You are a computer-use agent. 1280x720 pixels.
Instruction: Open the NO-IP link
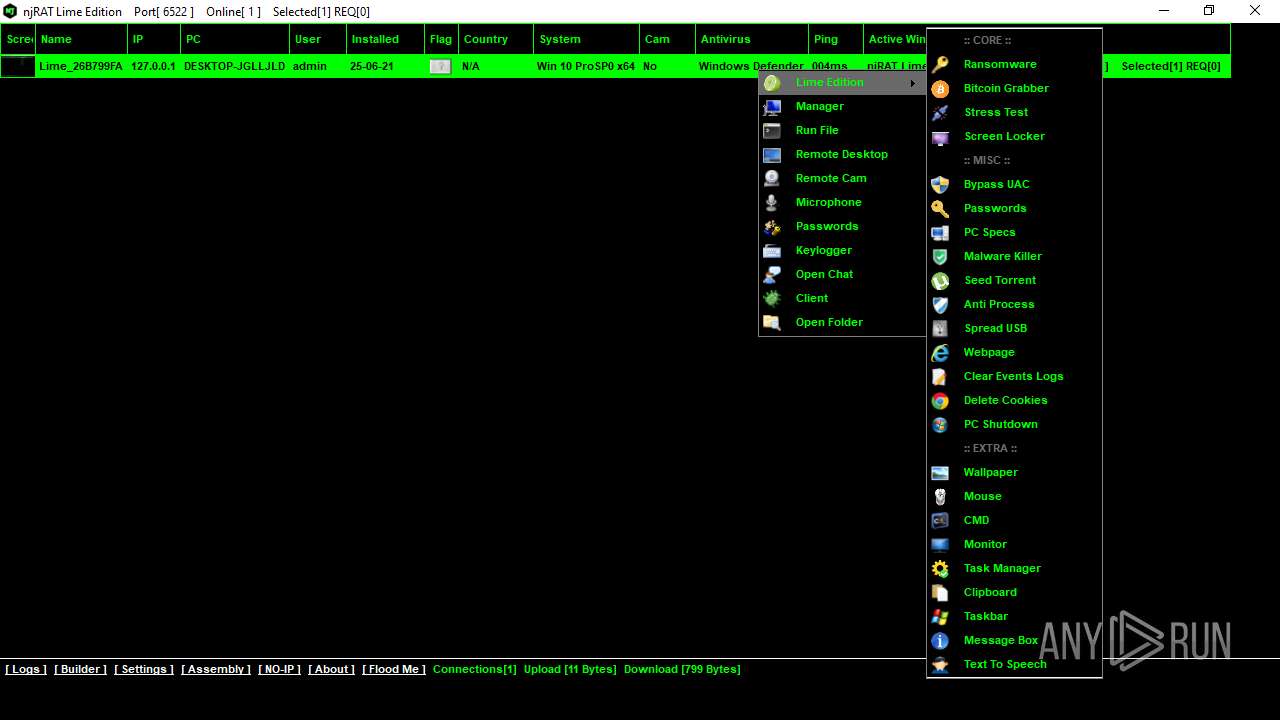(x=279, y=669)
